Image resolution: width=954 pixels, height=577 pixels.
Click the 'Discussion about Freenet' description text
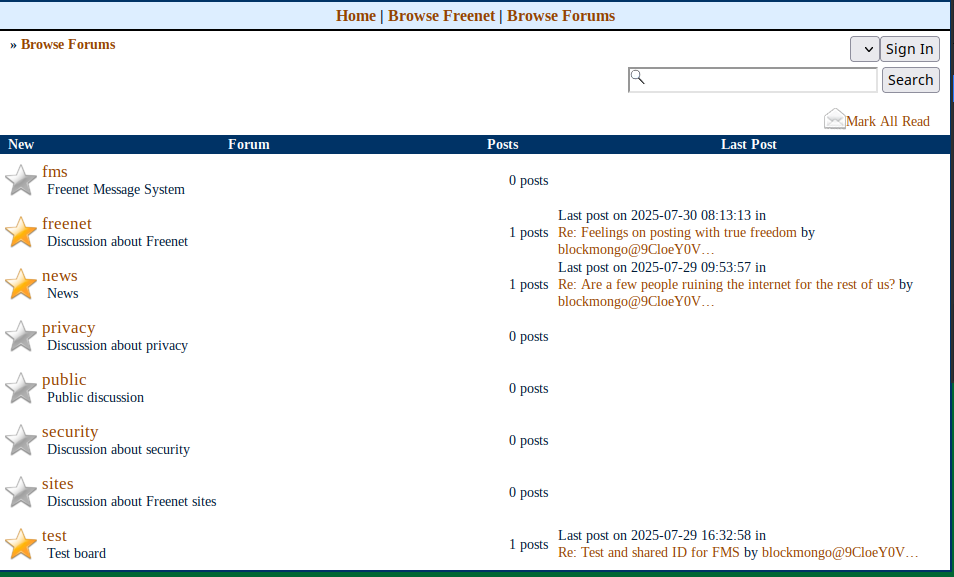117,242
